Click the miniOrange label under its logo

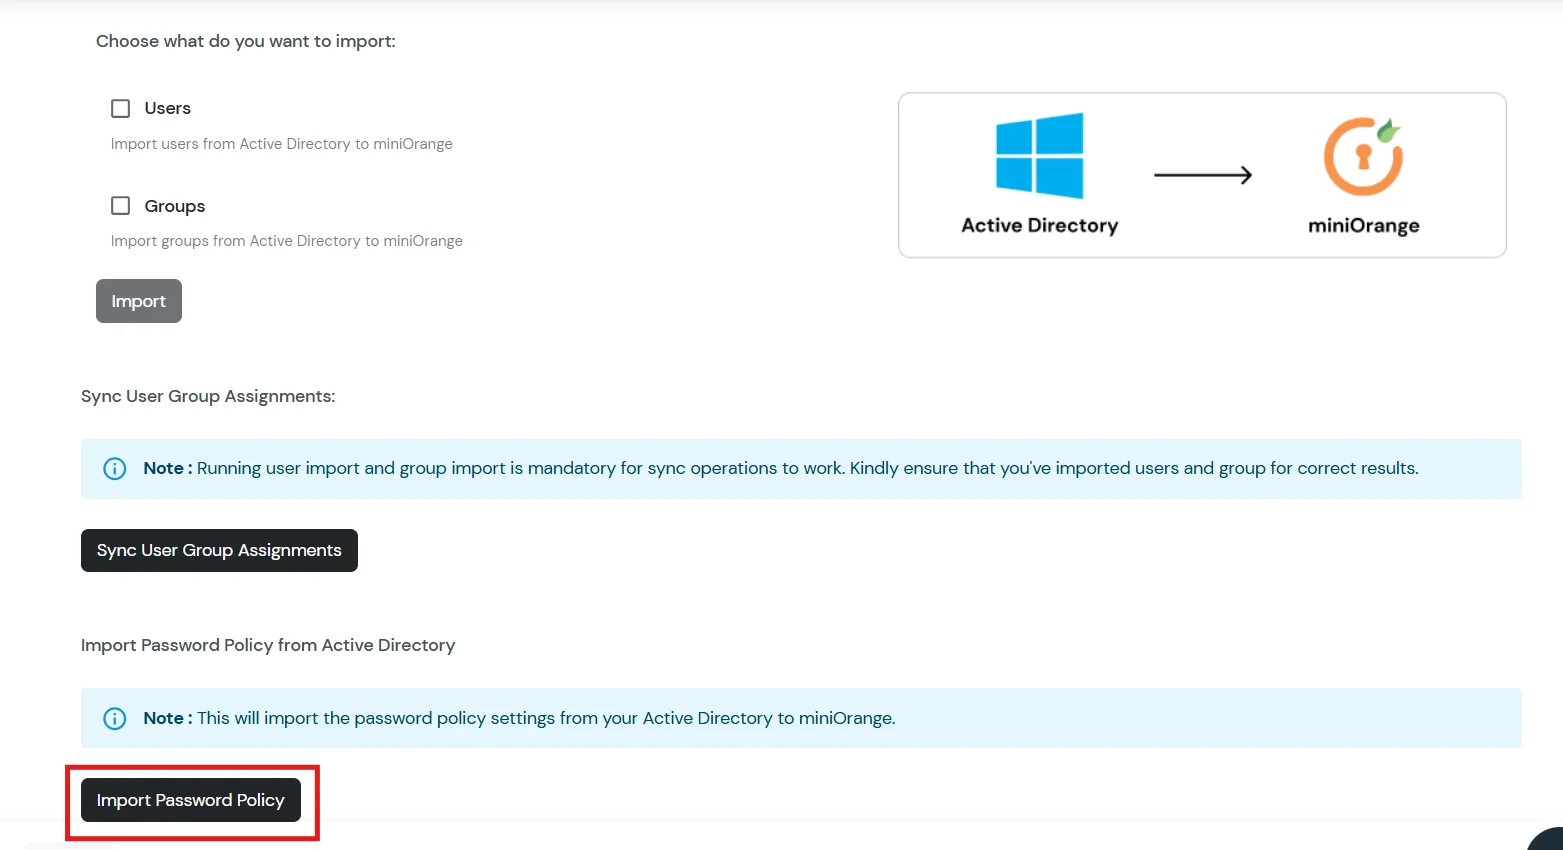tap(1363, 224)
